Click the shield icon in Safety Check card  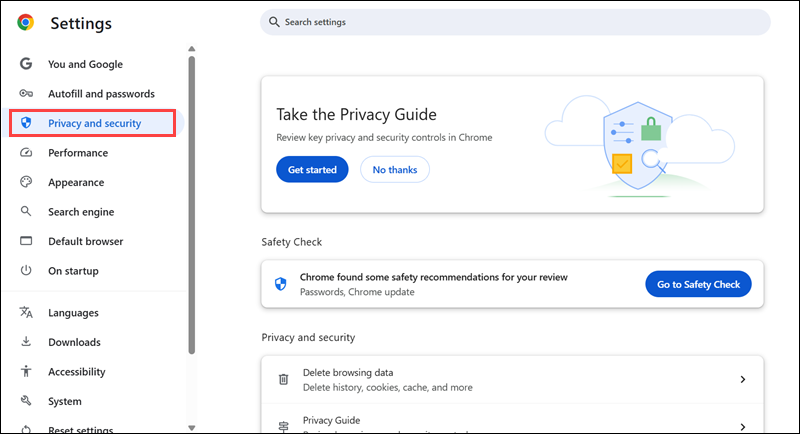tap(280, 284)
